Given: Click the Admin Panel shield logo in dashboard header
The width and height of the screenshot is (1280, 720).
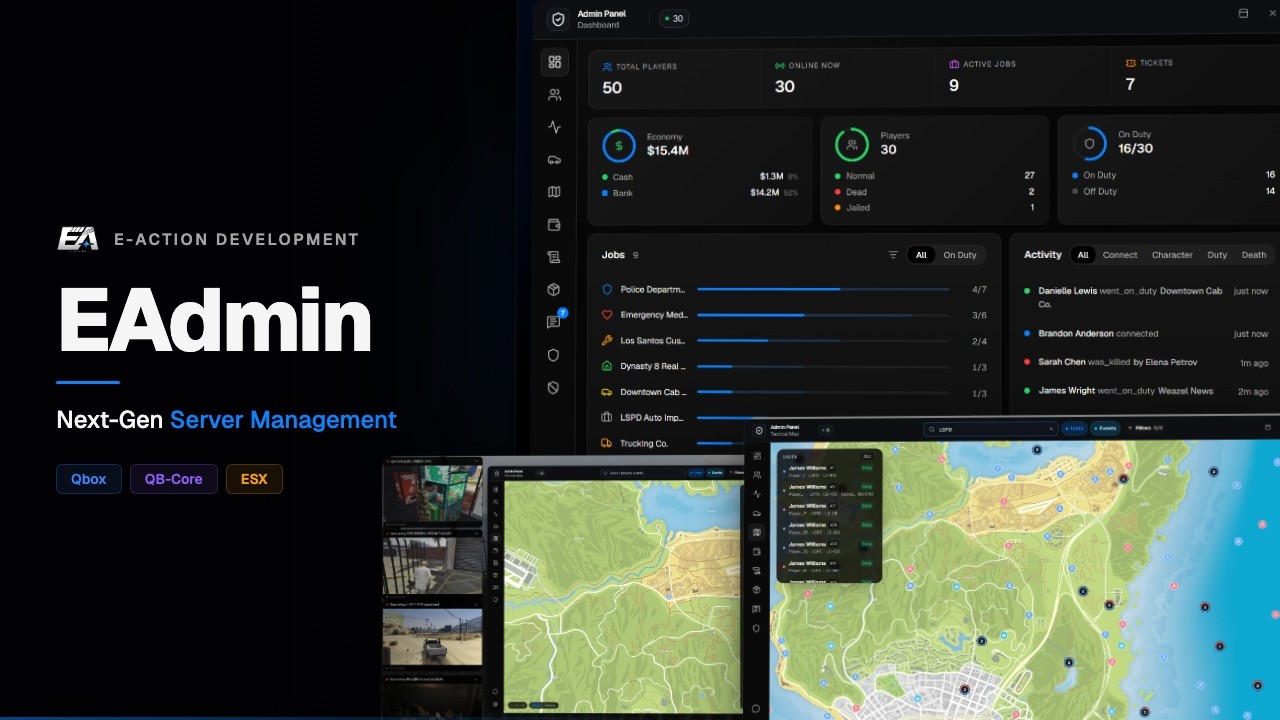Looking at the screenshot, I should click(x=559, y=19).
